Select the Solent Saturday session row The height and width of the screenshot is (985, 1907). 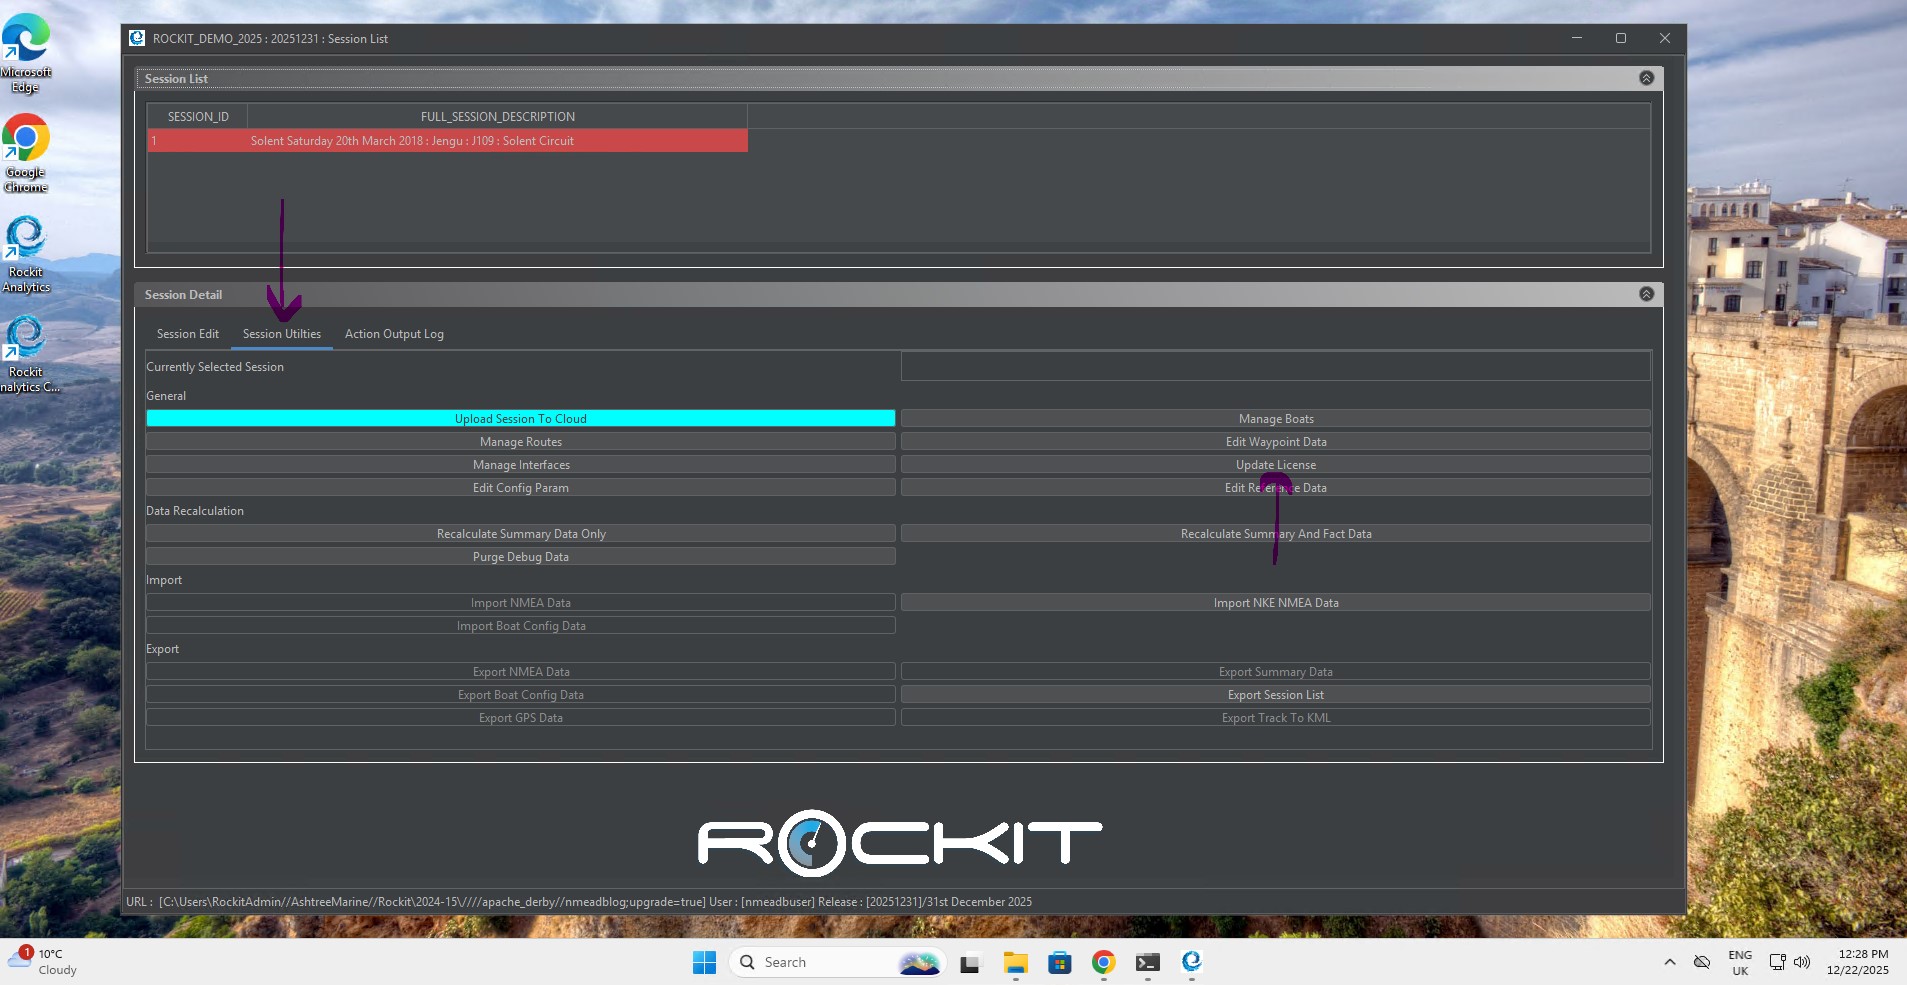click(447, 141)
